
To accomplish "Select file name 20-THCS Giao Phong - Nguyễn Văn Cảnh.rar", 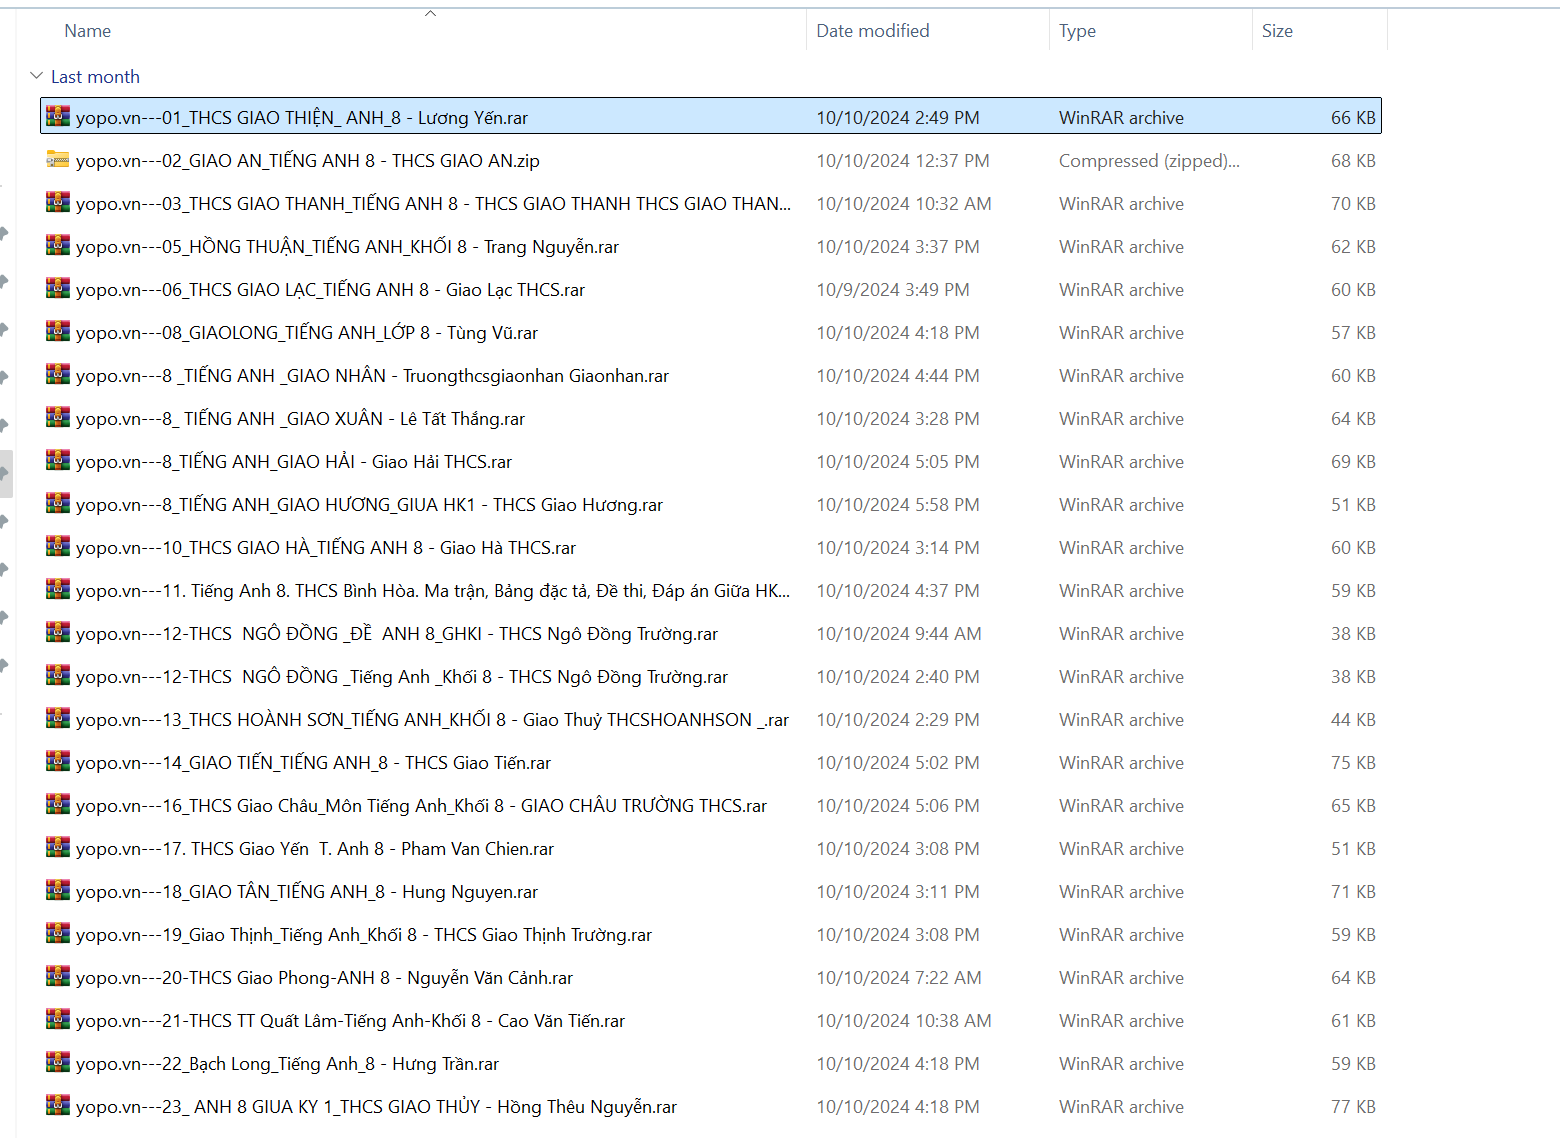I will pos(325,978).
